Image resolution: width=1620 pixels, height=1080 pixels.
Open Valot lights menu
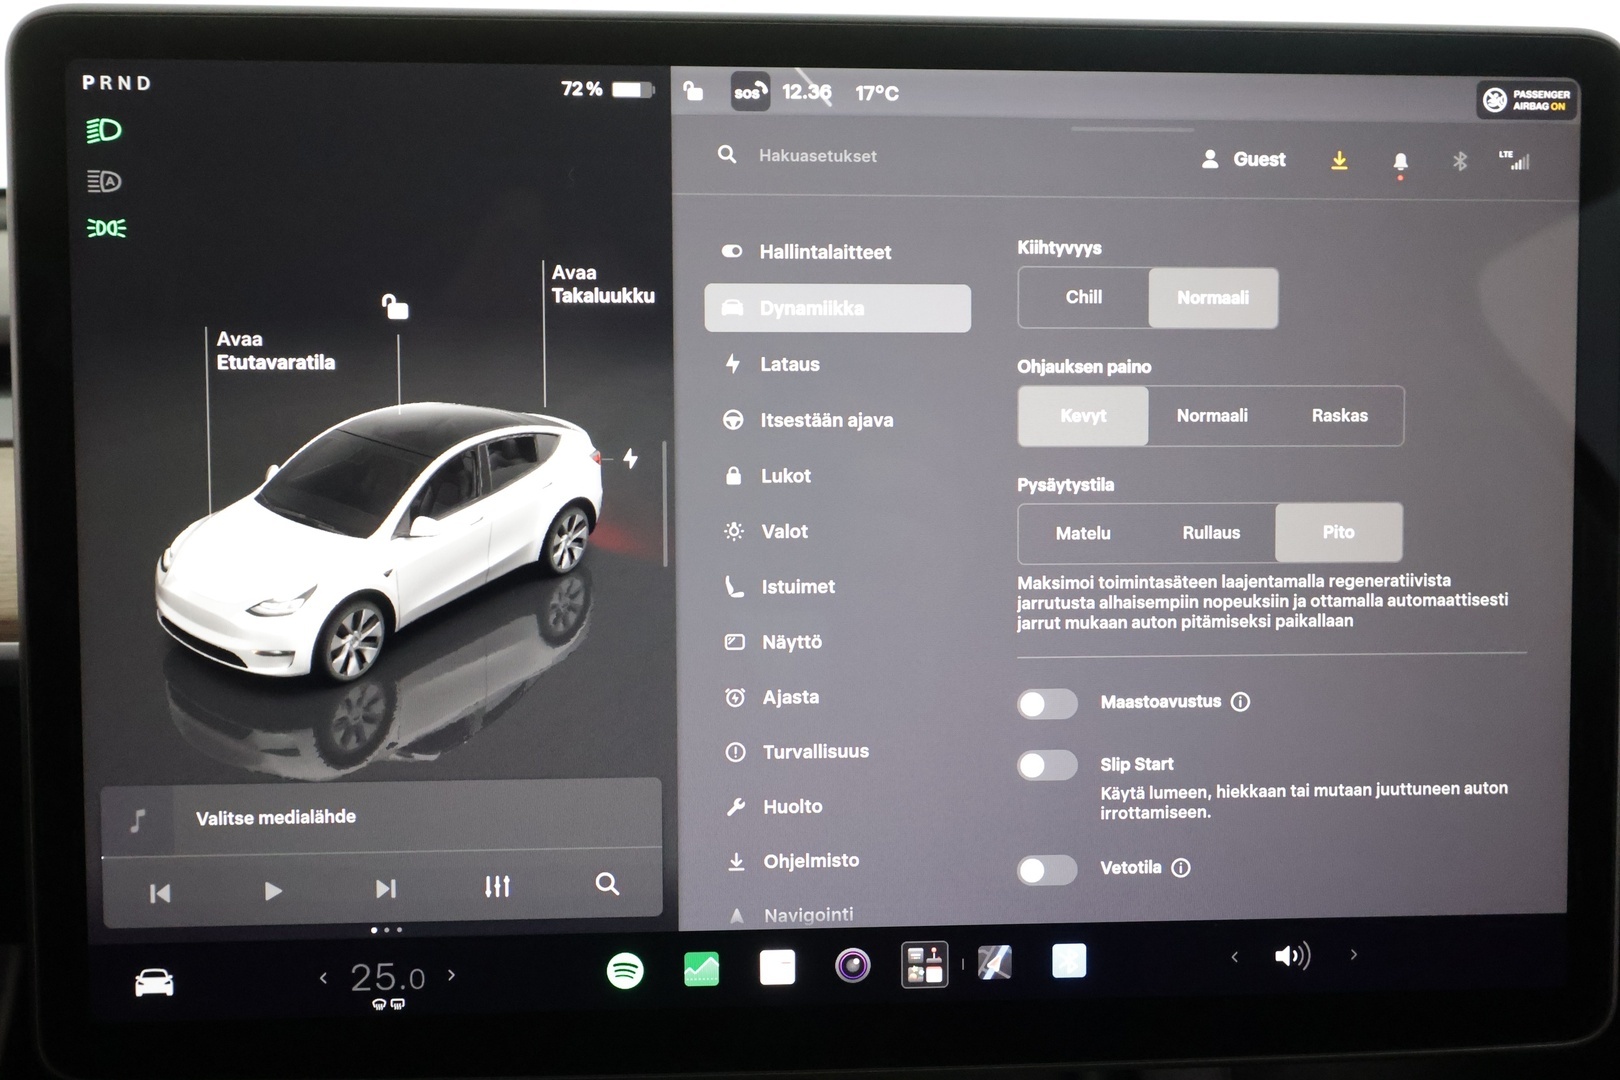838,531
